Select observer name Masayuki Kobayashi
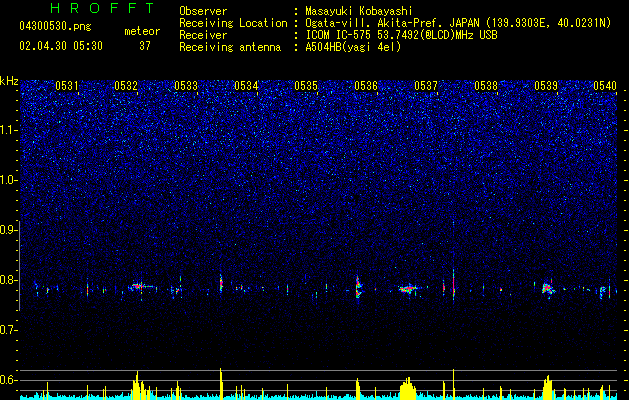 click(x=359, y=11)
